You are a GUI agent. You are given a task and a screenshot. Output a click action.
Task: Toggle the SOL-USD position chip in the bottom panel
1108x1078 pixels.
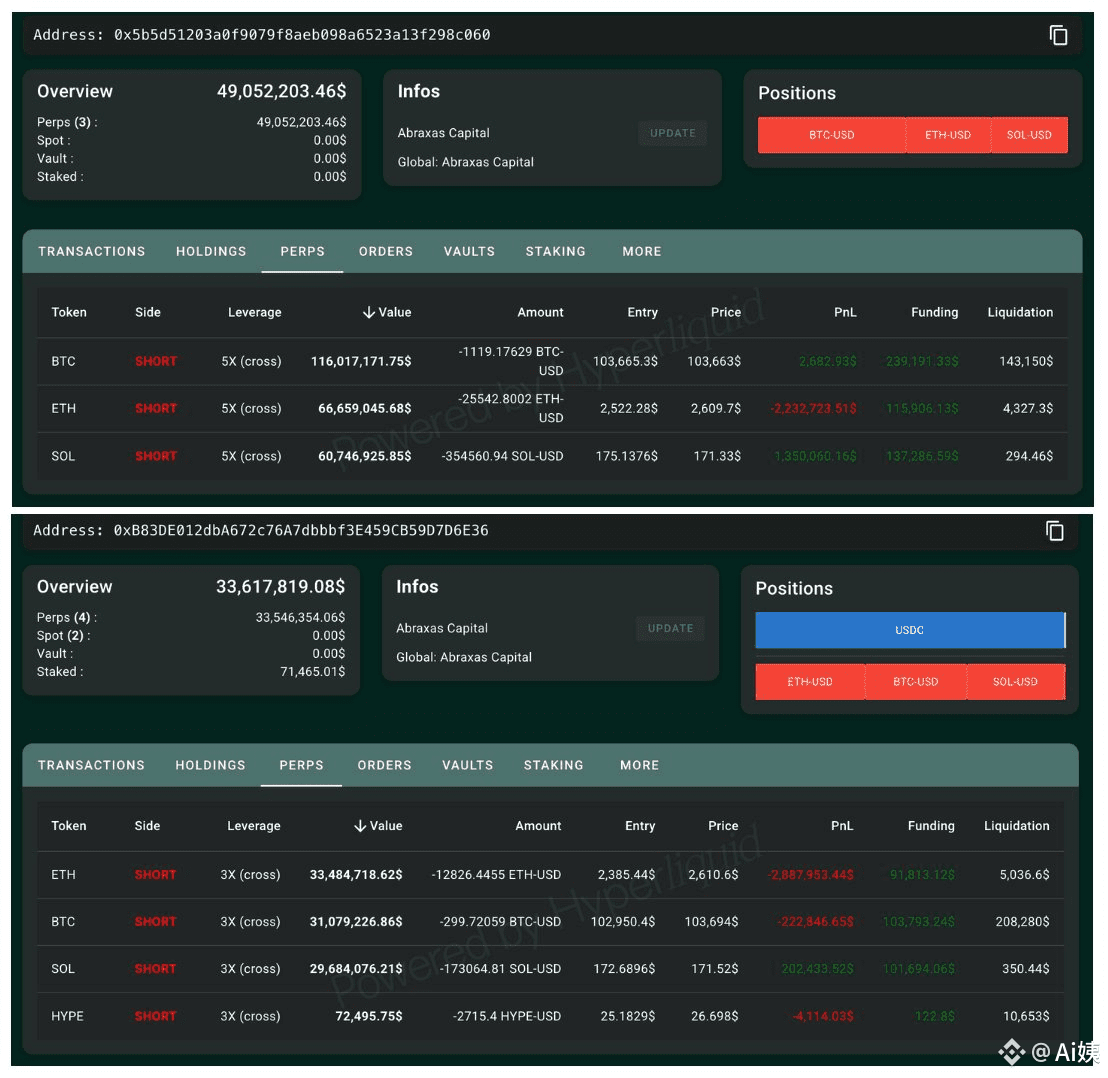coord(1016,682)
